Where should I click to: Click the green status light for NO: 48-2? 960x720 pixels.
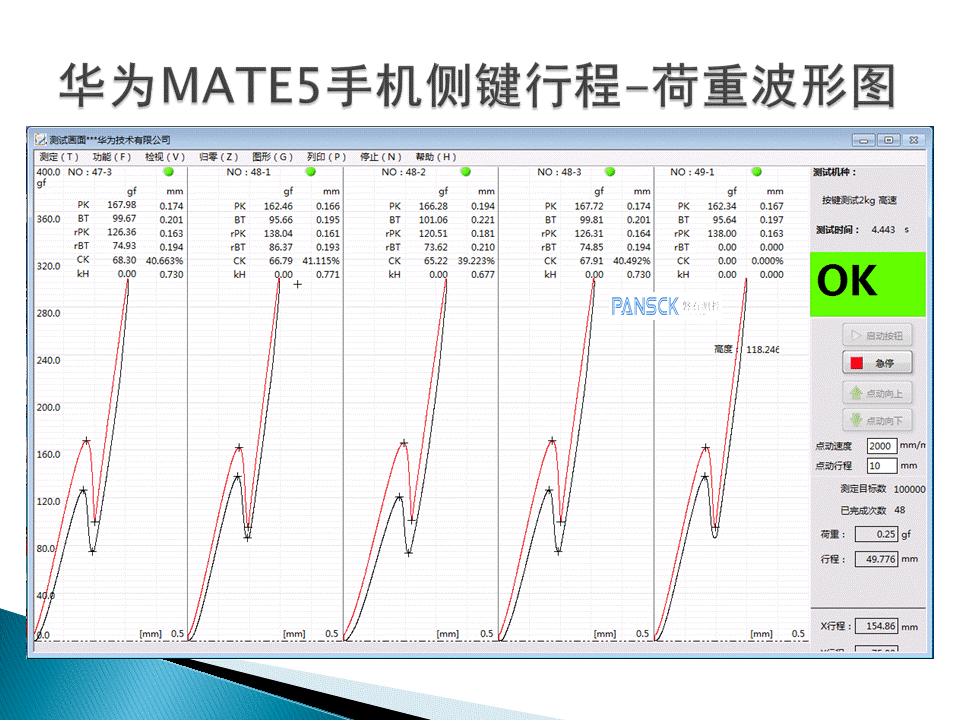coord(465,172)
